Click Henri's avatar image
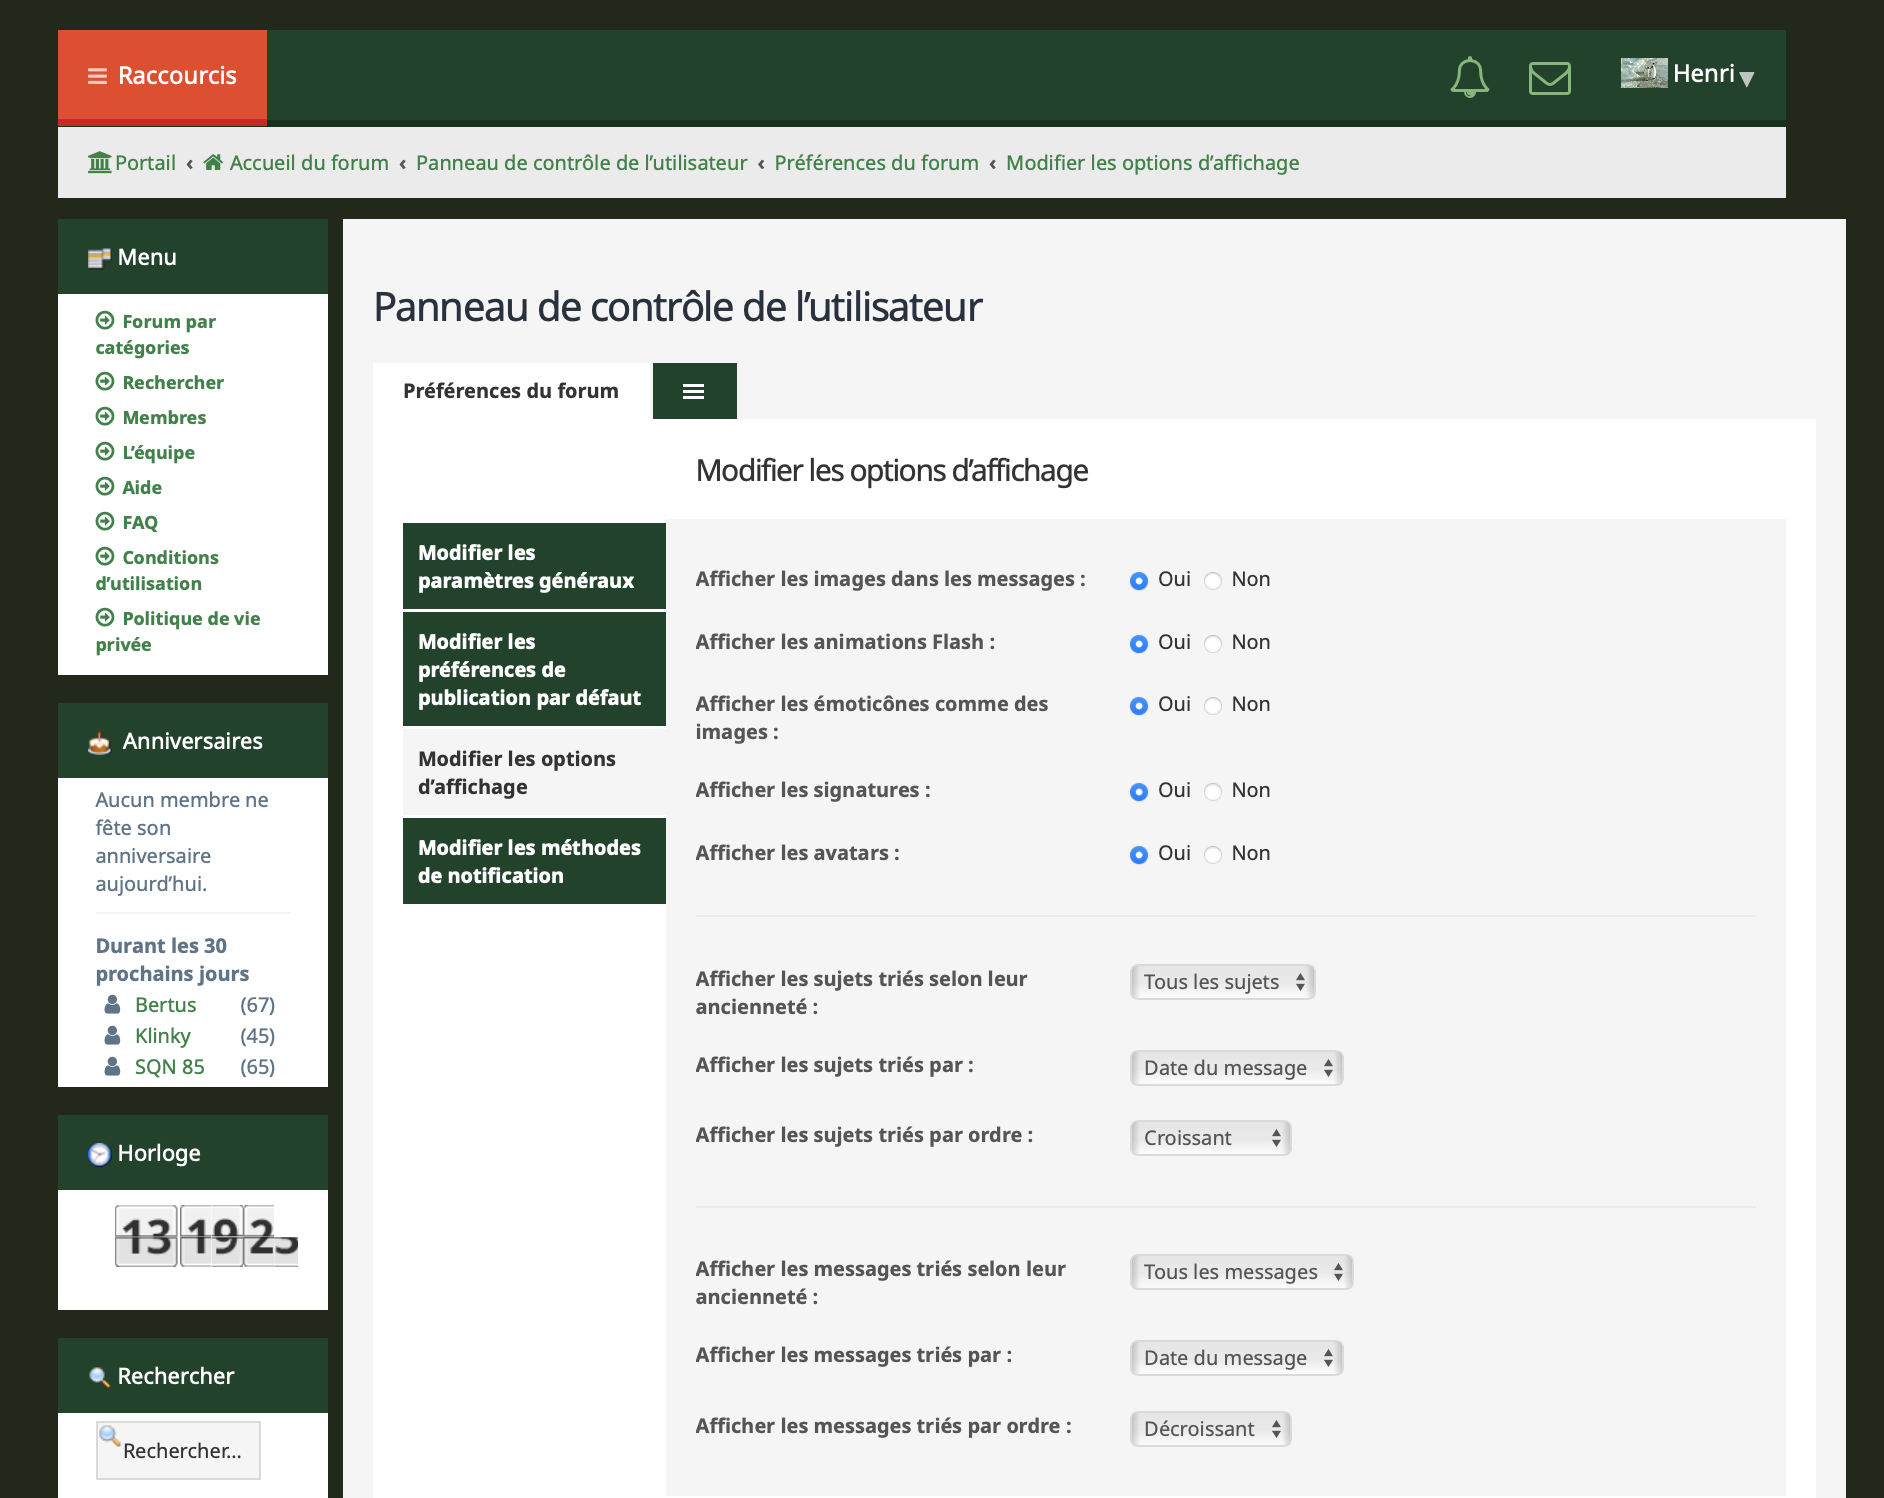The height and width of the screenshot is (1498, 1884). coord(1643,73)
